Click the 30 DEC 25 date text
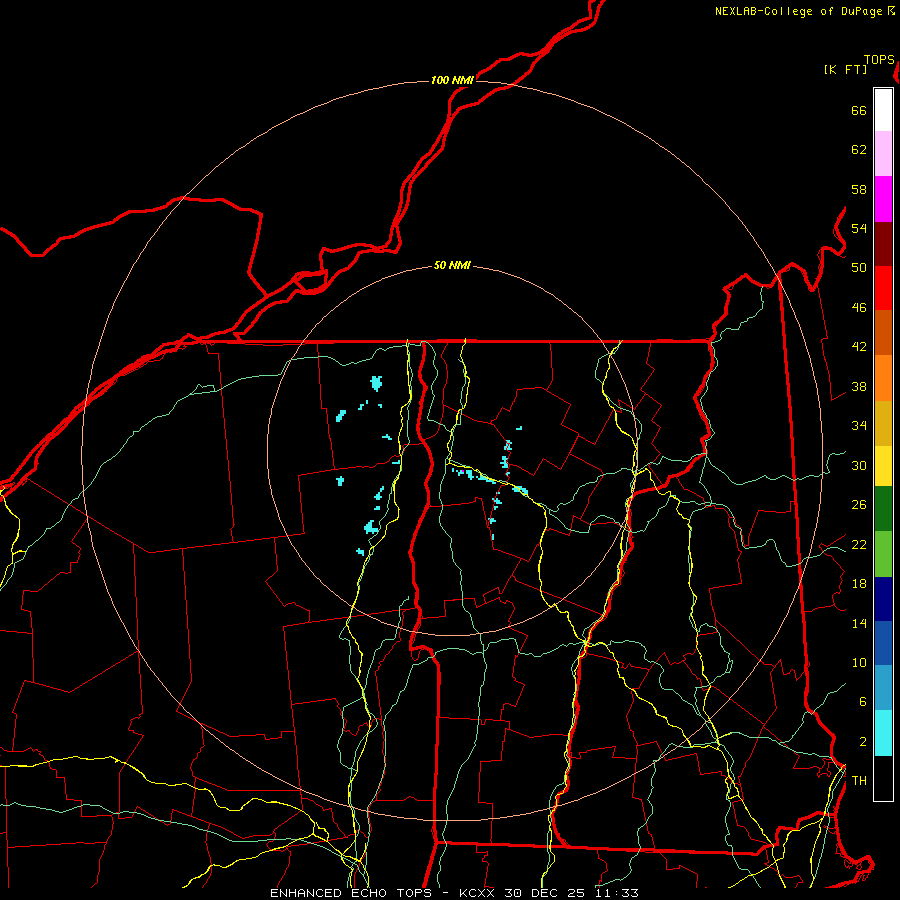Screen dimensions: 900x900 tap(545, 893)
